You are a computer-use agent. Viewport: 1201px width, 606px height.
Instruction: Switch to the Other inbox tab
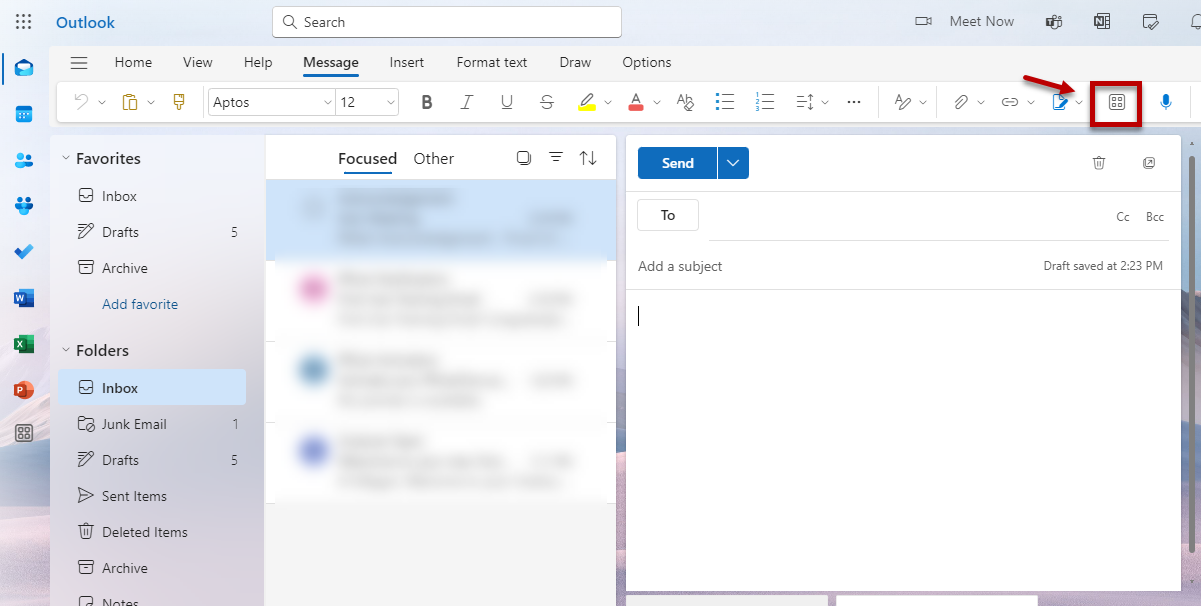433,158
